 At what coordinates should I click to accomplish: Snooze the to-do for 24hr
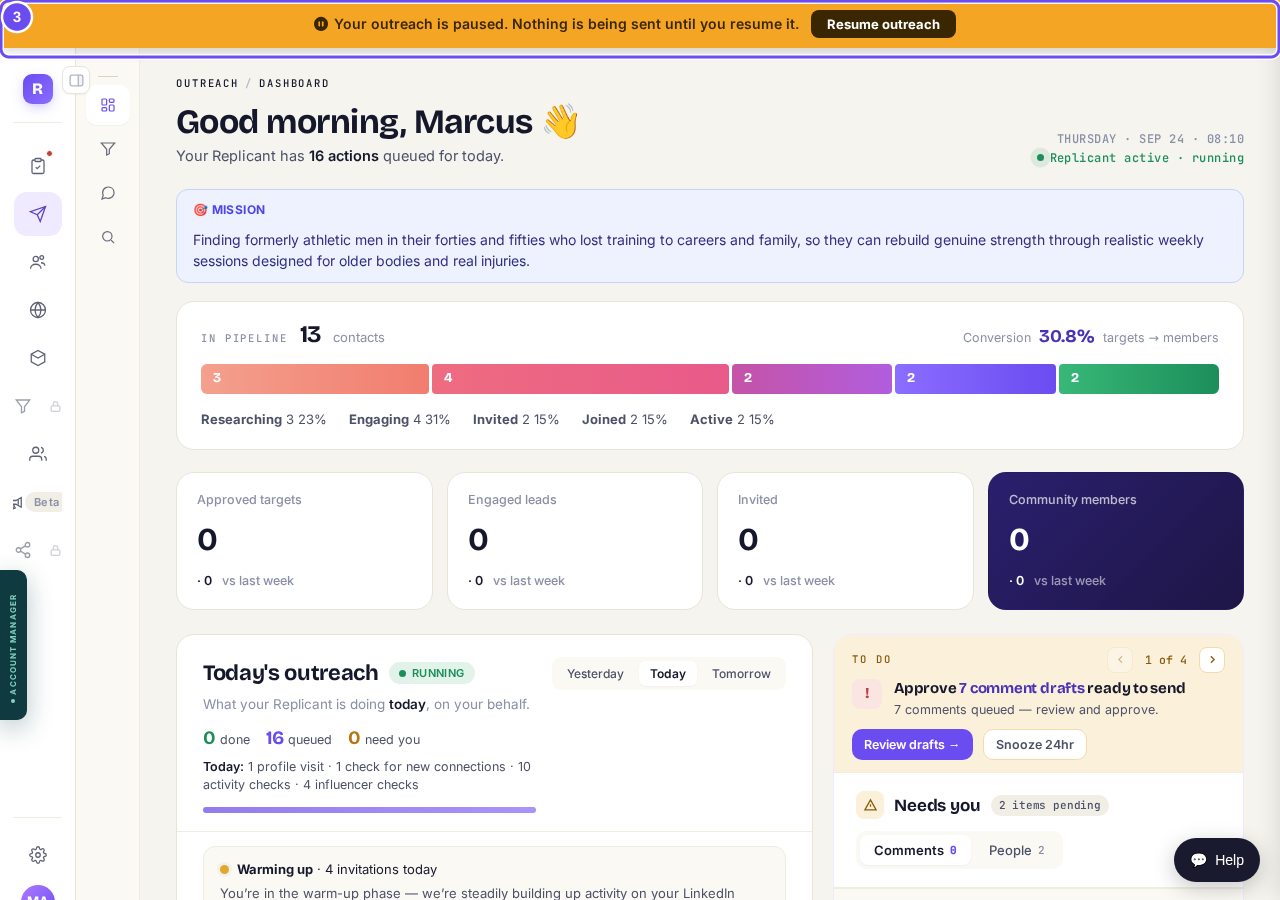point(1035,744)
